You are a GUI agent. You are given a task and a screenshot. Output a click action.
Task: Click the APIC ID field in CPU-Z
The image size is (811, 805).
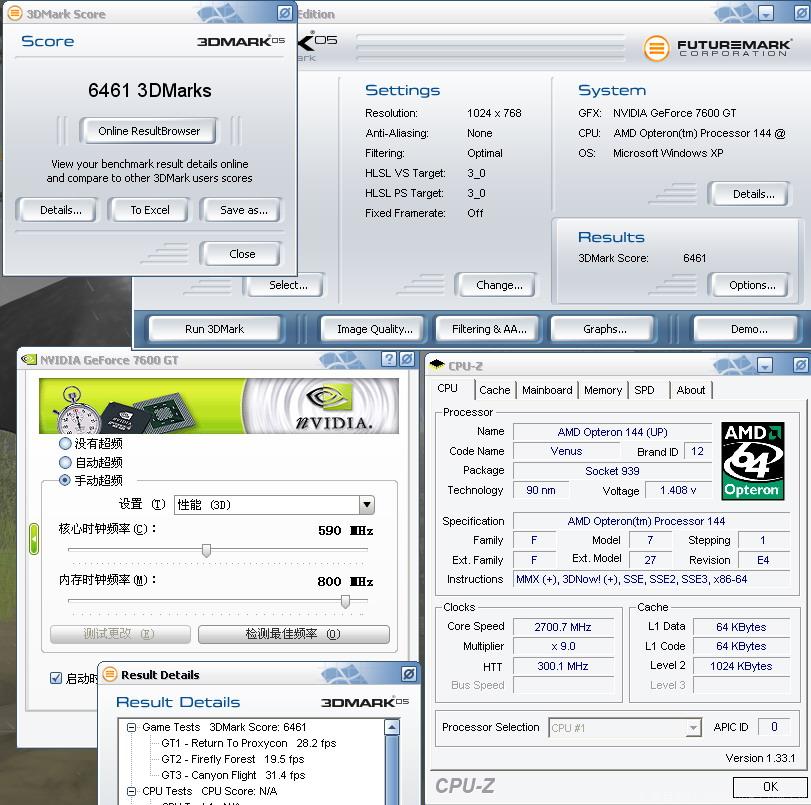pos(774,727)
